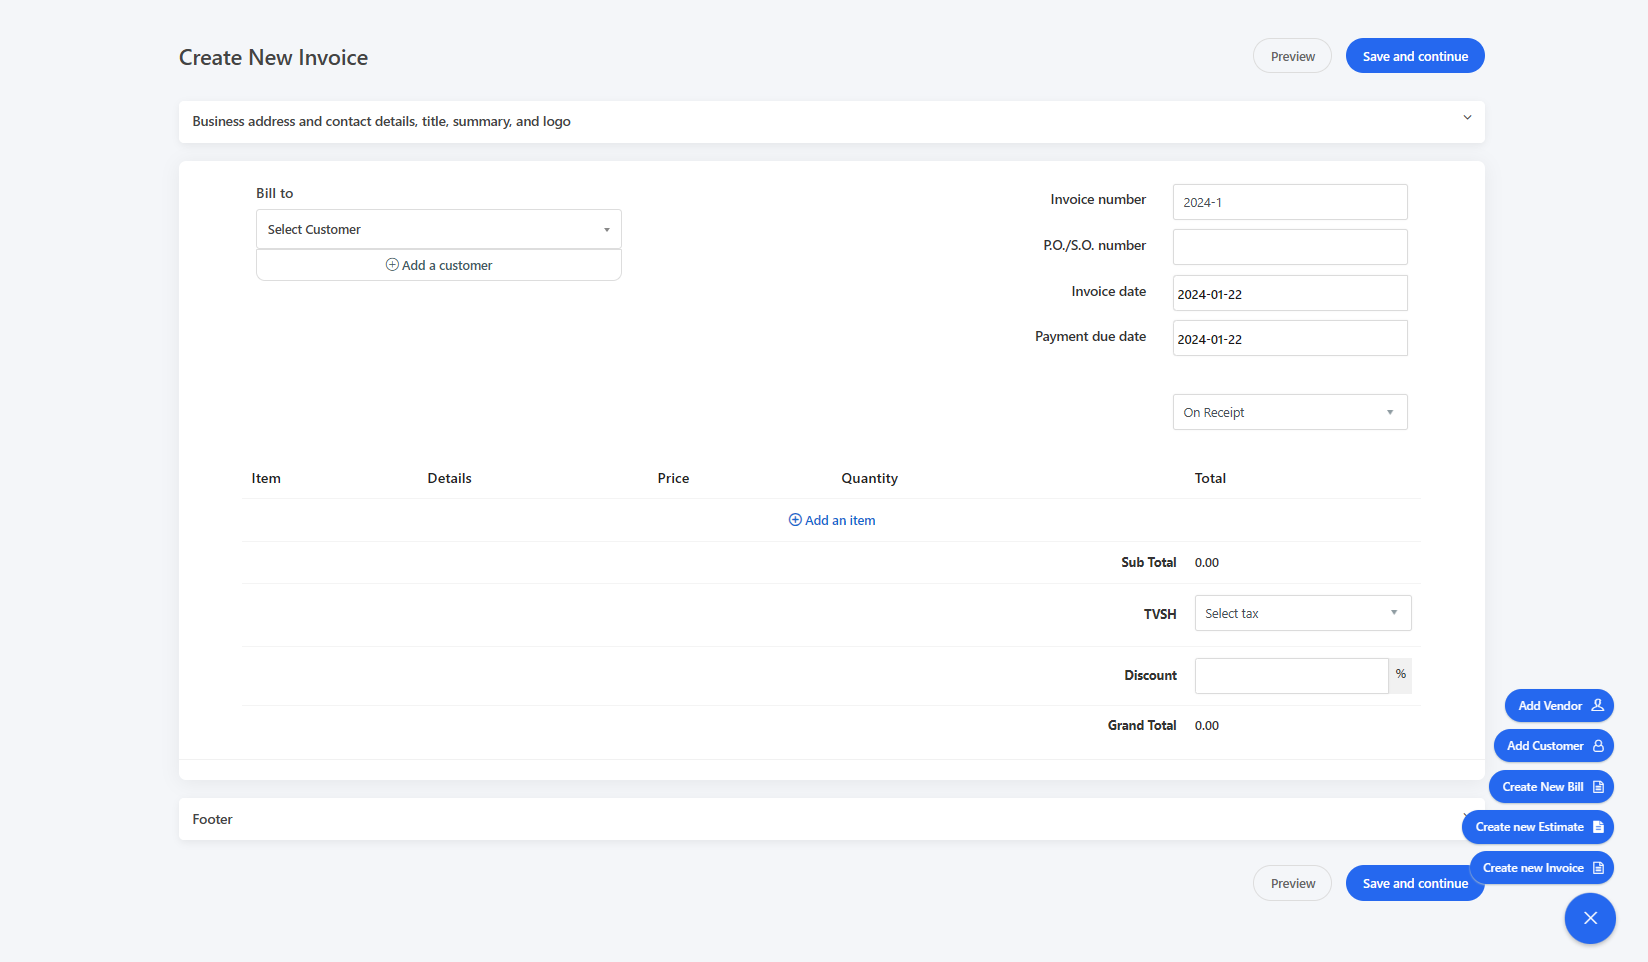The height and width of the screenshot is (962, 1648).
Task: Expand business address and contact details section
Action: pyautogui.click(x=831, y=121)
